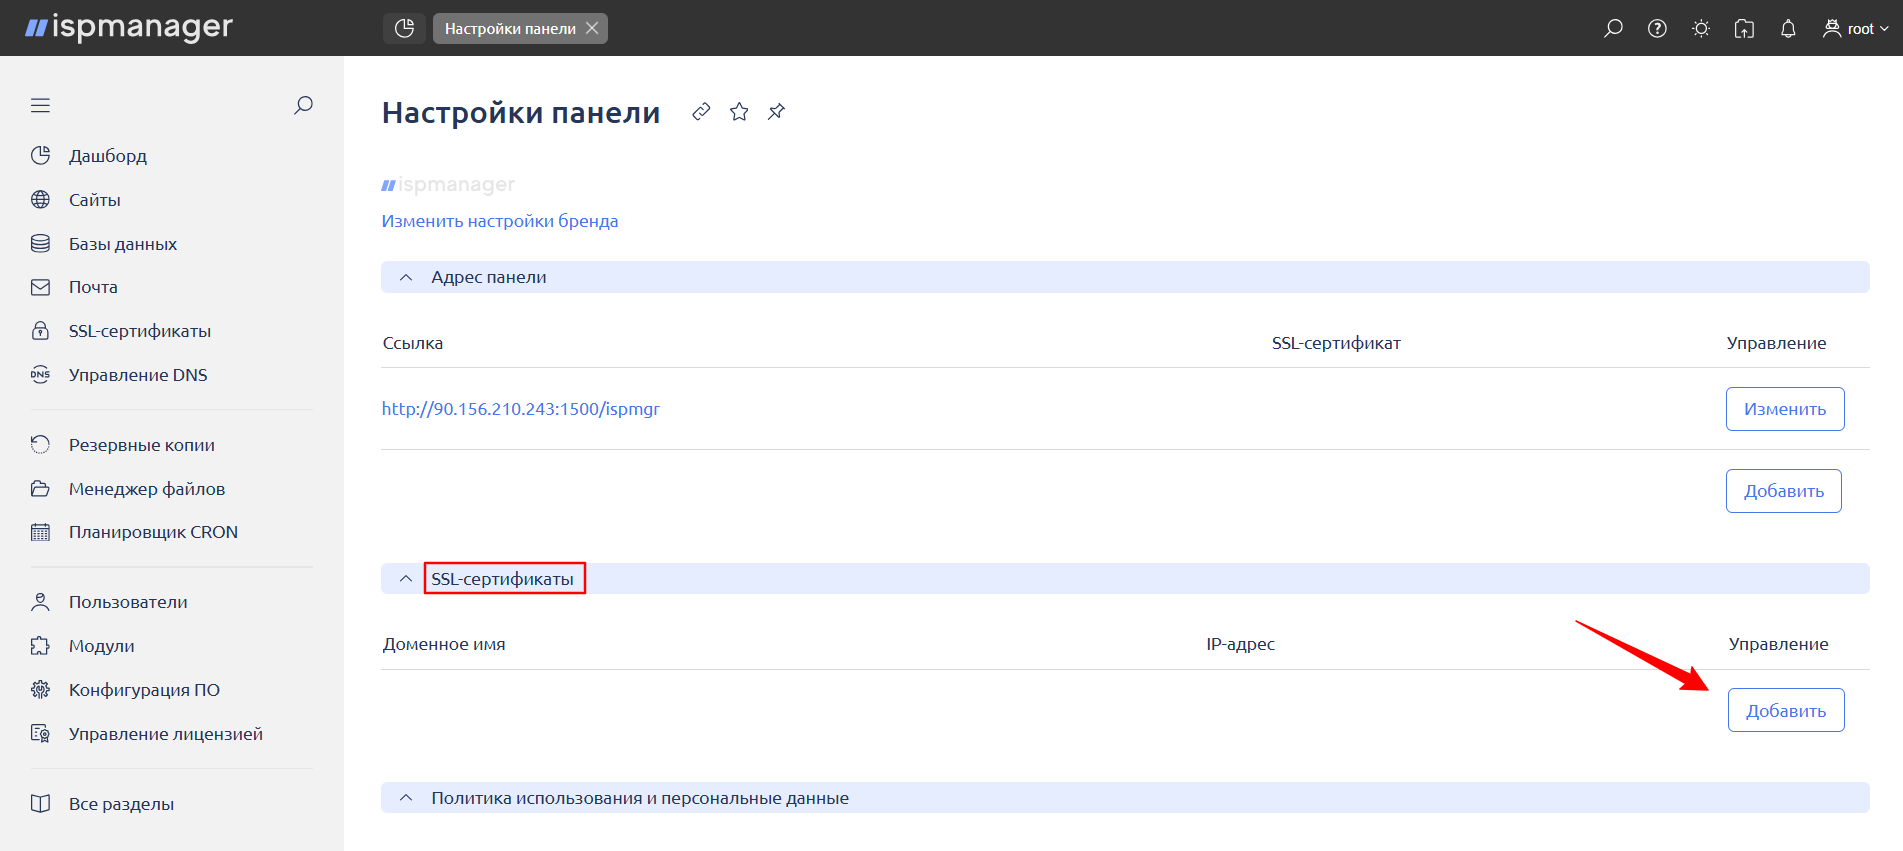The height and width of the screenshot is (851, 1903).
Task: Pin the Настройки панели page with the pin icon
Action: (x=776, y=111)
